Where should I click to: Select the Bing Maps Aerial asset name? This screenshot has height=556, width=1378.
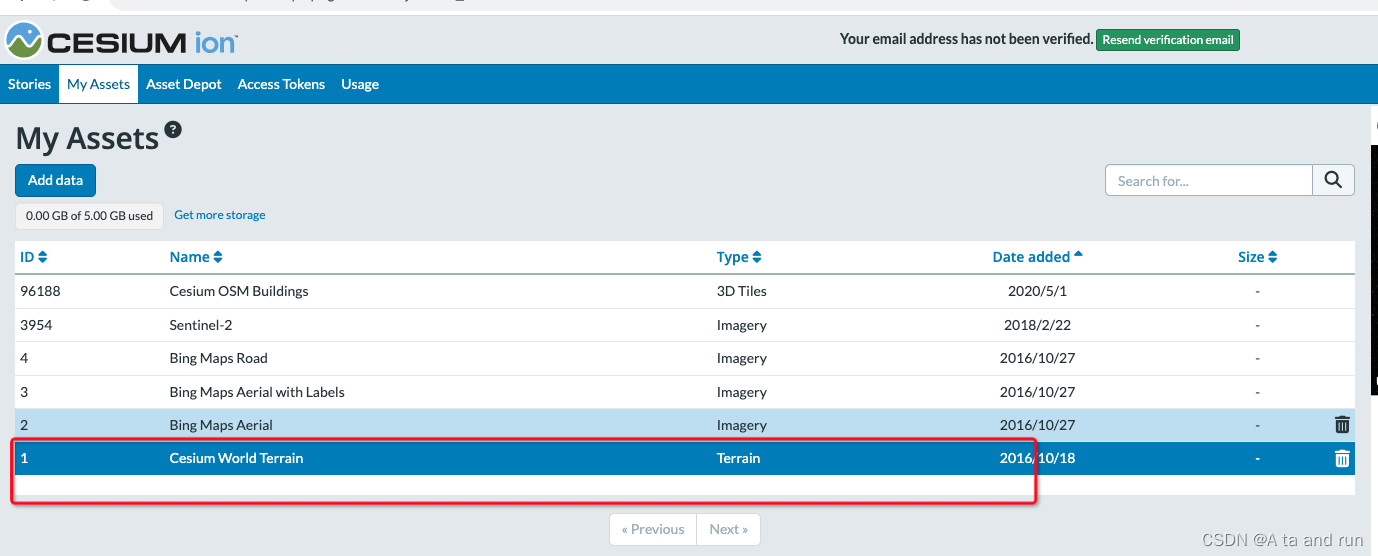(x=221, y=425)
